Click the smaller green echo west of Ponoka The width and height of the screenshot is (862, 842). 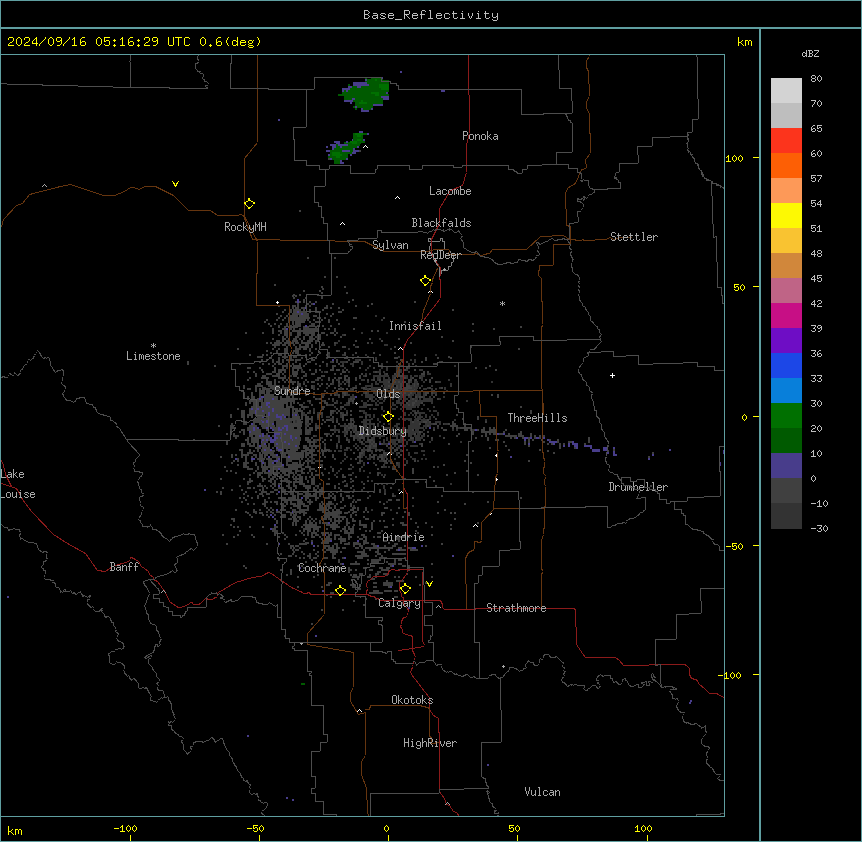click(346, 148)
